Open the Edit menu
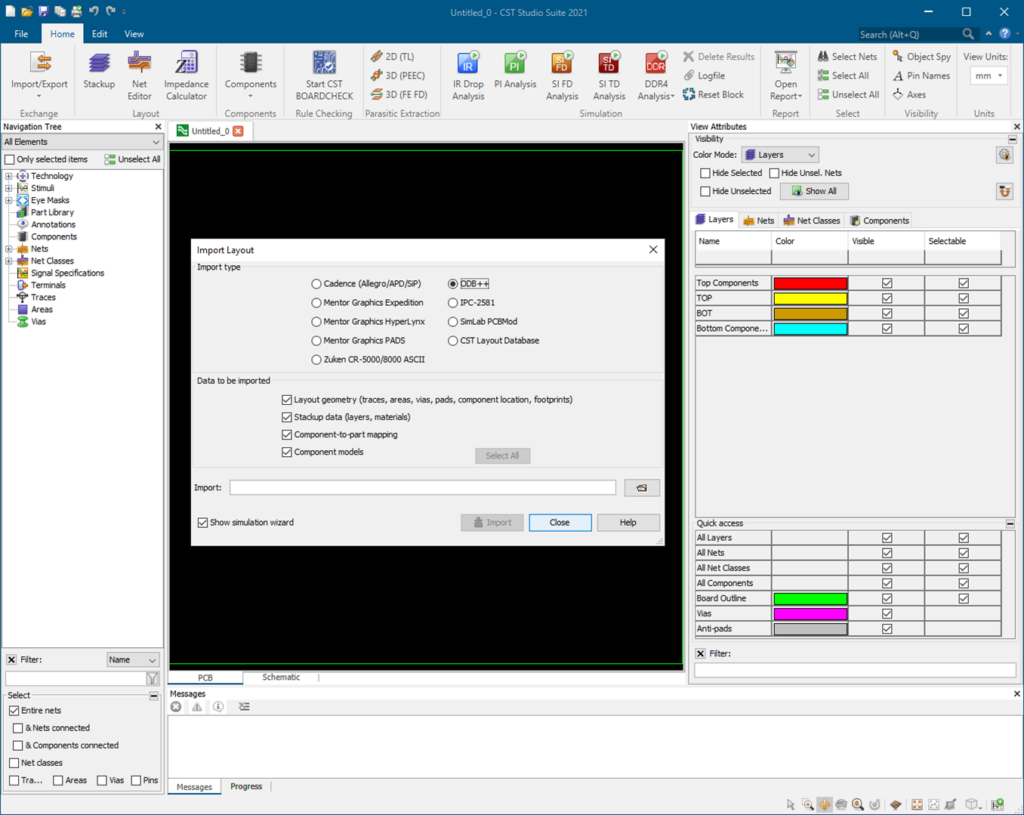This screenshot has width=1024, height=815. point(98,33)
